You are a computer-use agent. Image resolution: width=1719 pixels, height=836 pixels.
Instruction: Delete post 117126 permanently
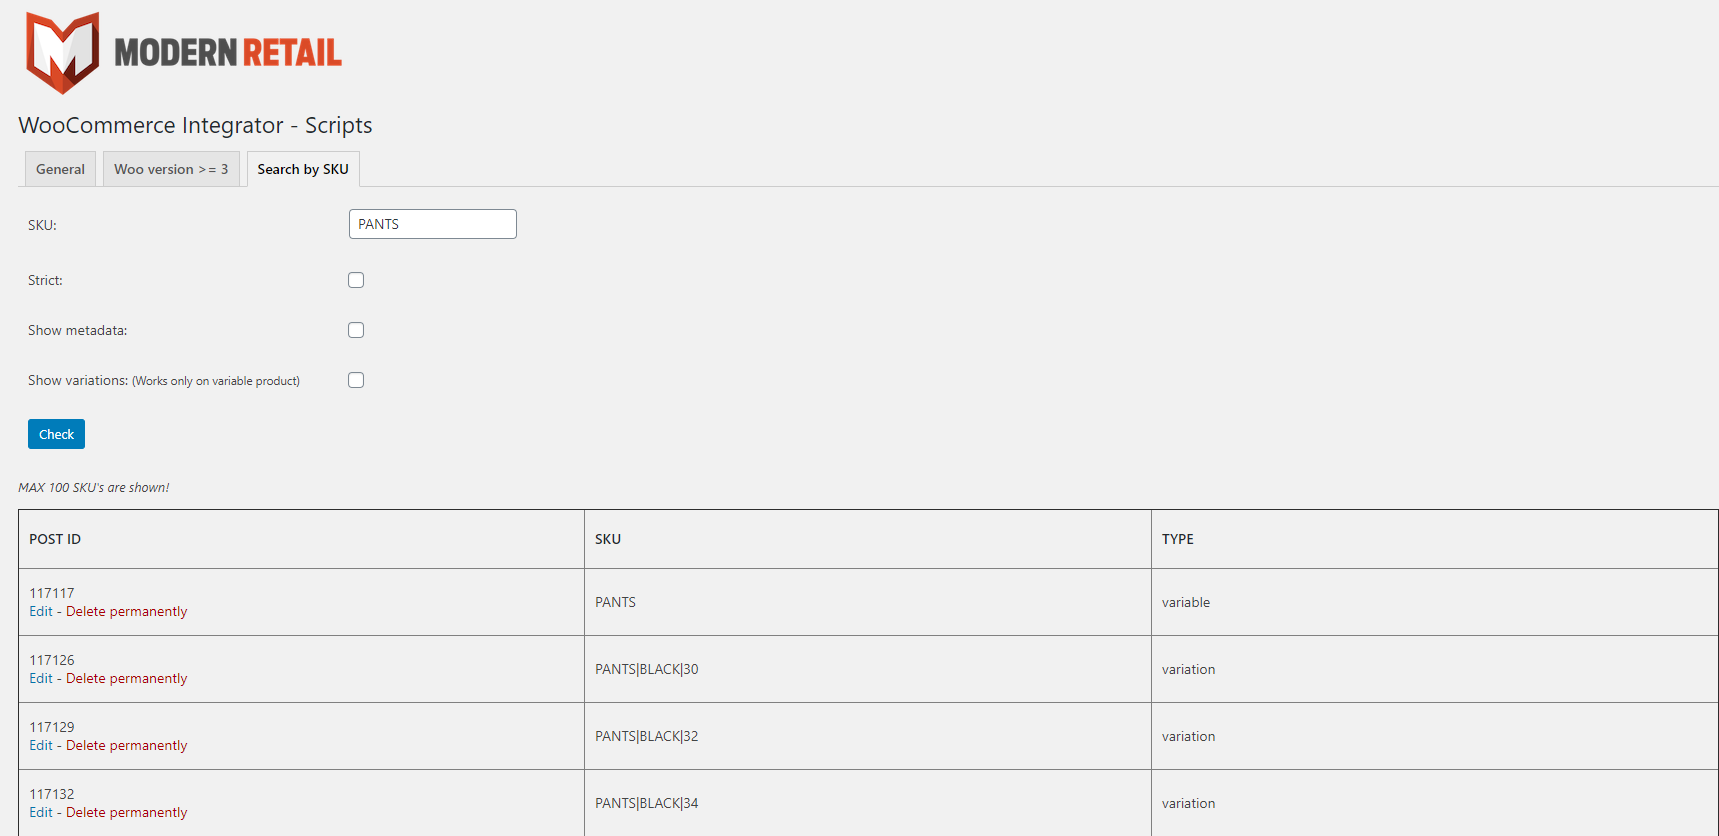coord(127,678)
